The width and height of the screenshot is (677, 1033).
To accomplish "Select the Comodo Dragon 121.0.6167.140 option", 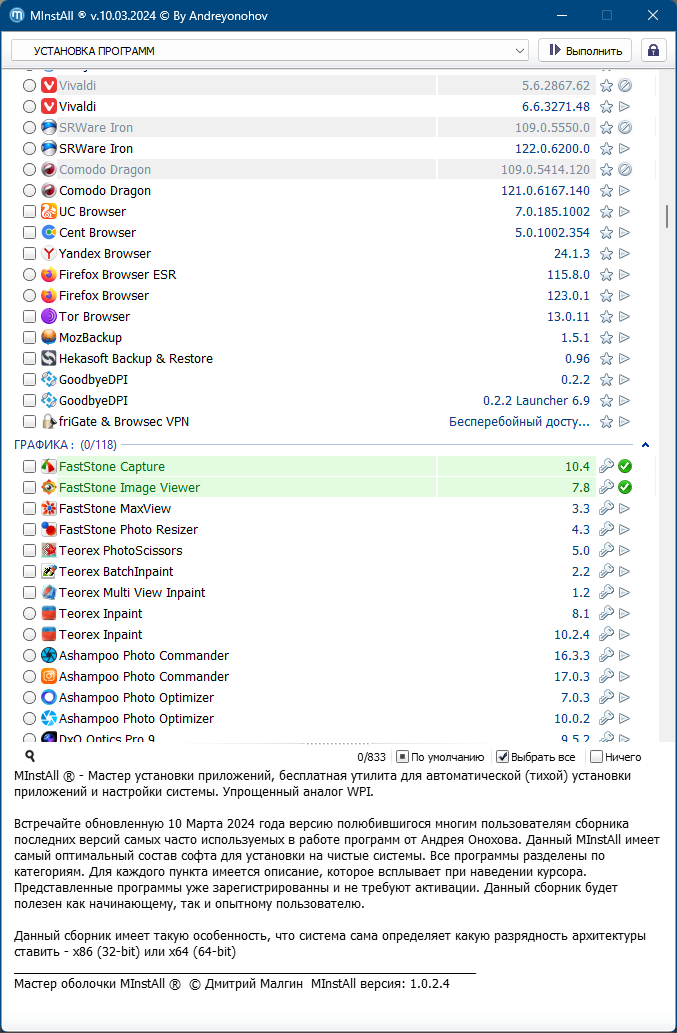I will (x=29, y=191).
